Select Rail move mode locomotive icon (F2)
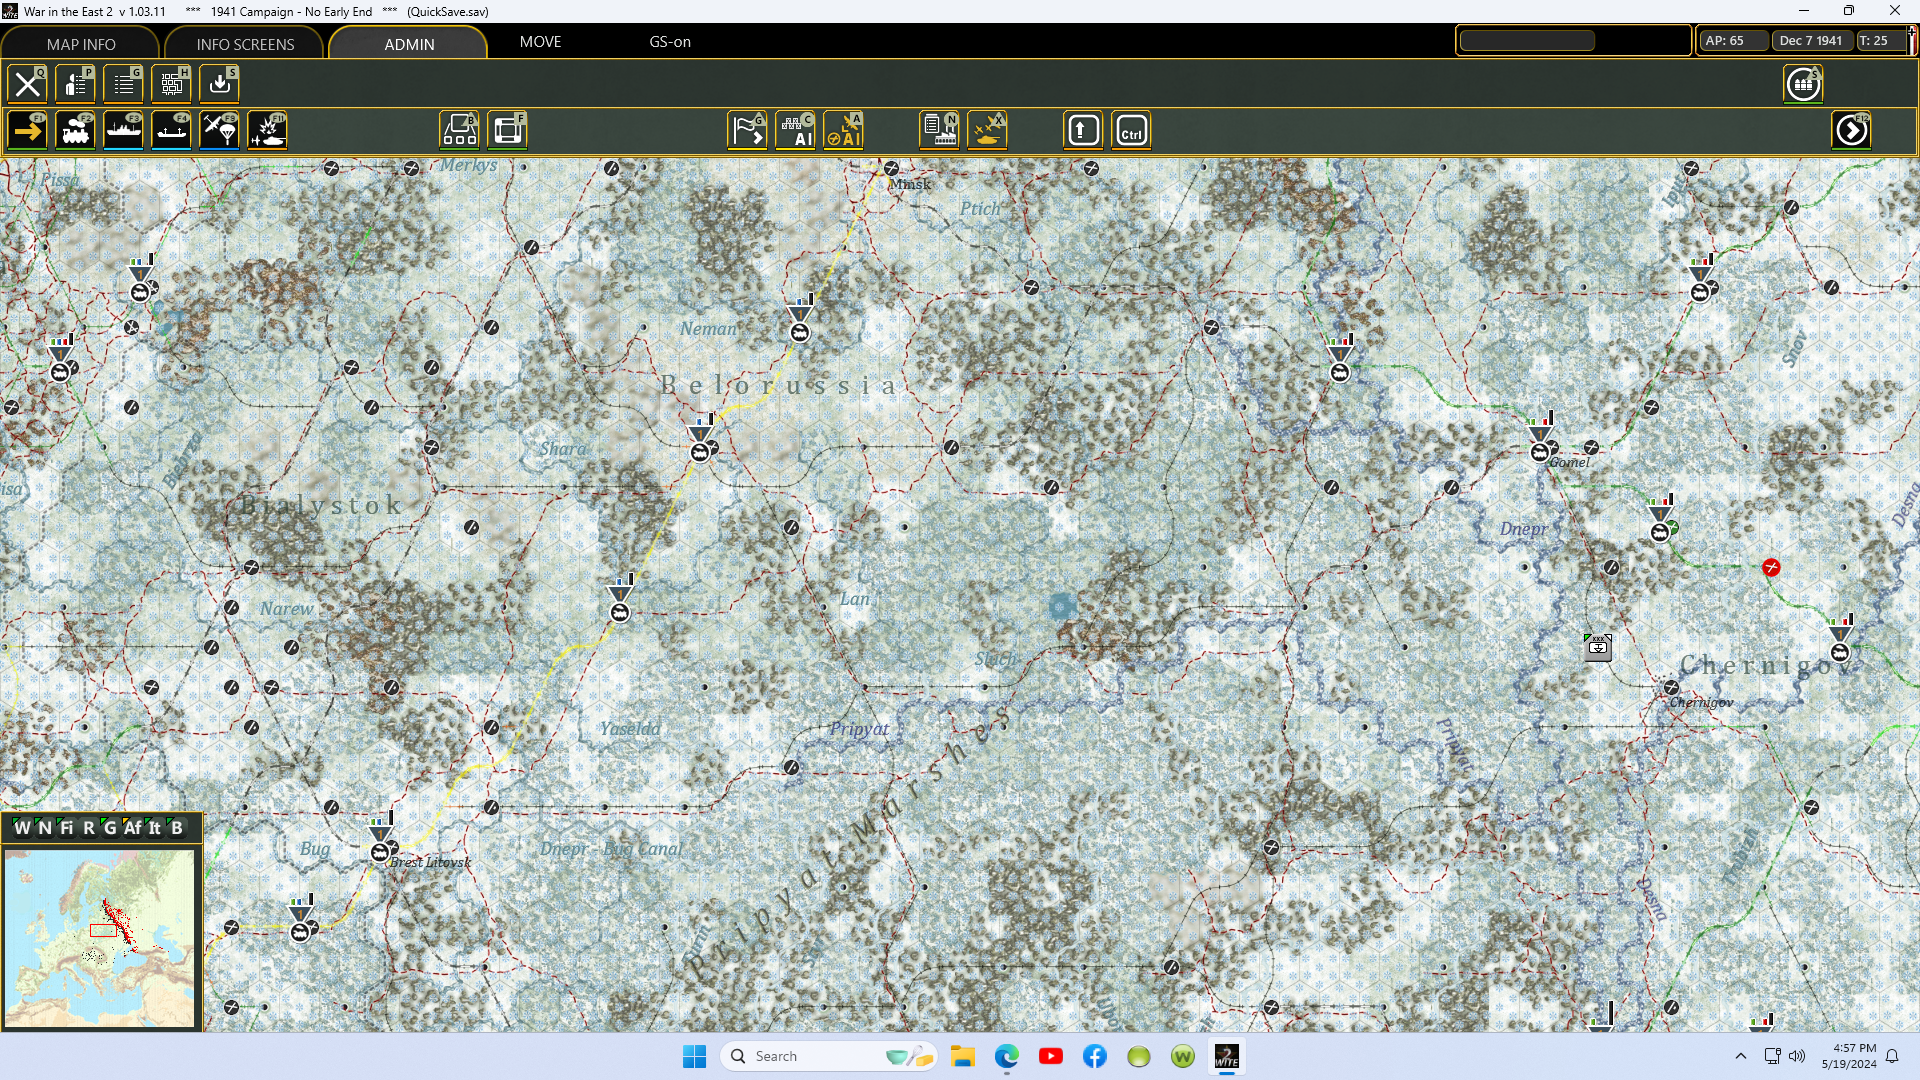The width and height of the screenshot is (1920, 1080). [76, 131]
